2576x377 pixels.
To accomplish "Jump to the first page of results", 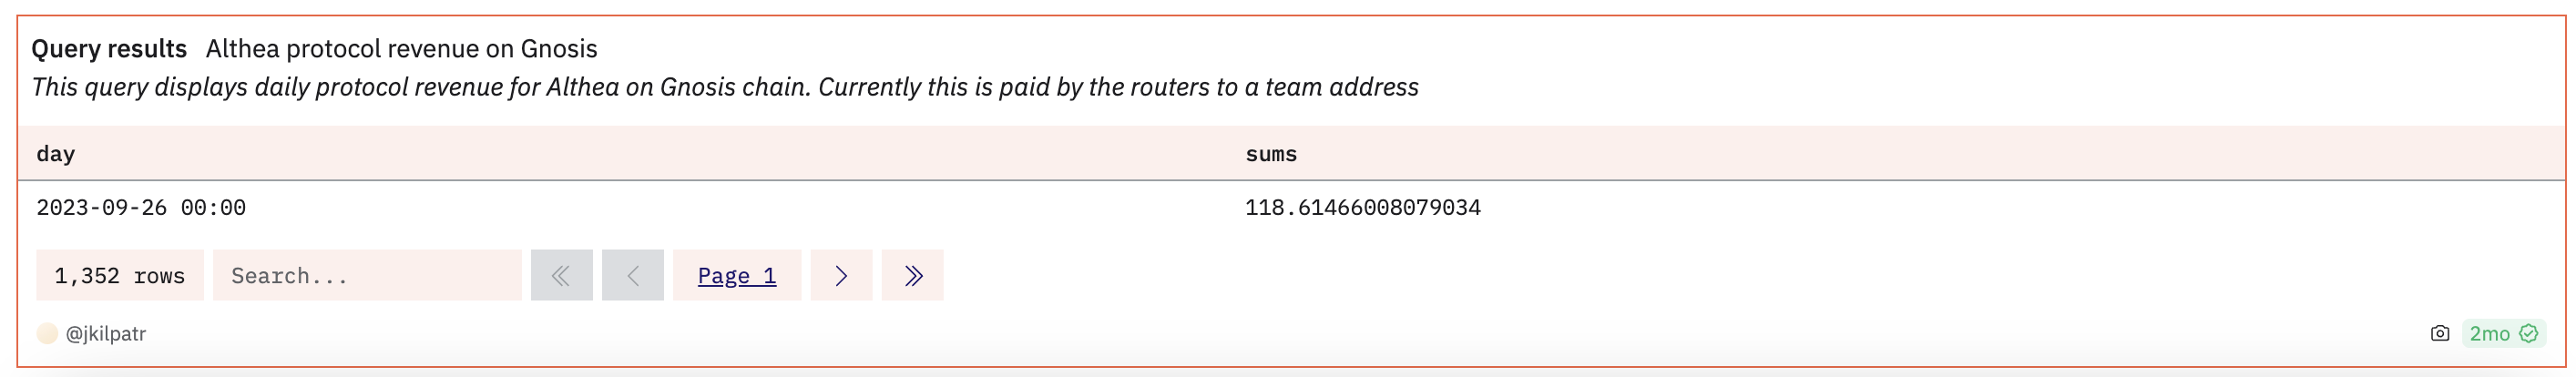I will pos(561,275).
